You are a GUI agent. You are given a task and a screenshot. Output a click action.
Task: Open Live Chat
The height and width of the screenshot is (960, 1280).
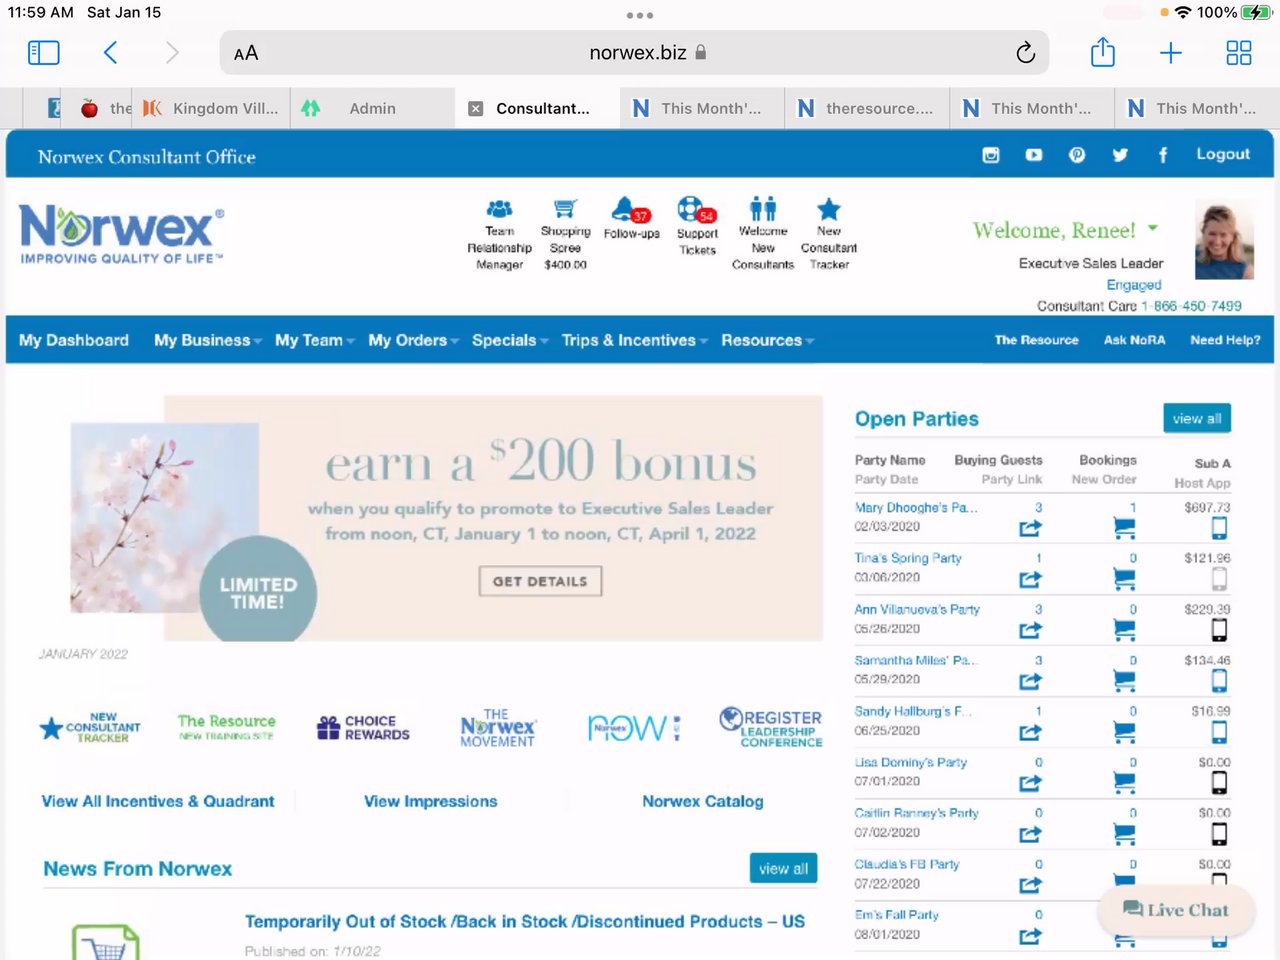1176,909
